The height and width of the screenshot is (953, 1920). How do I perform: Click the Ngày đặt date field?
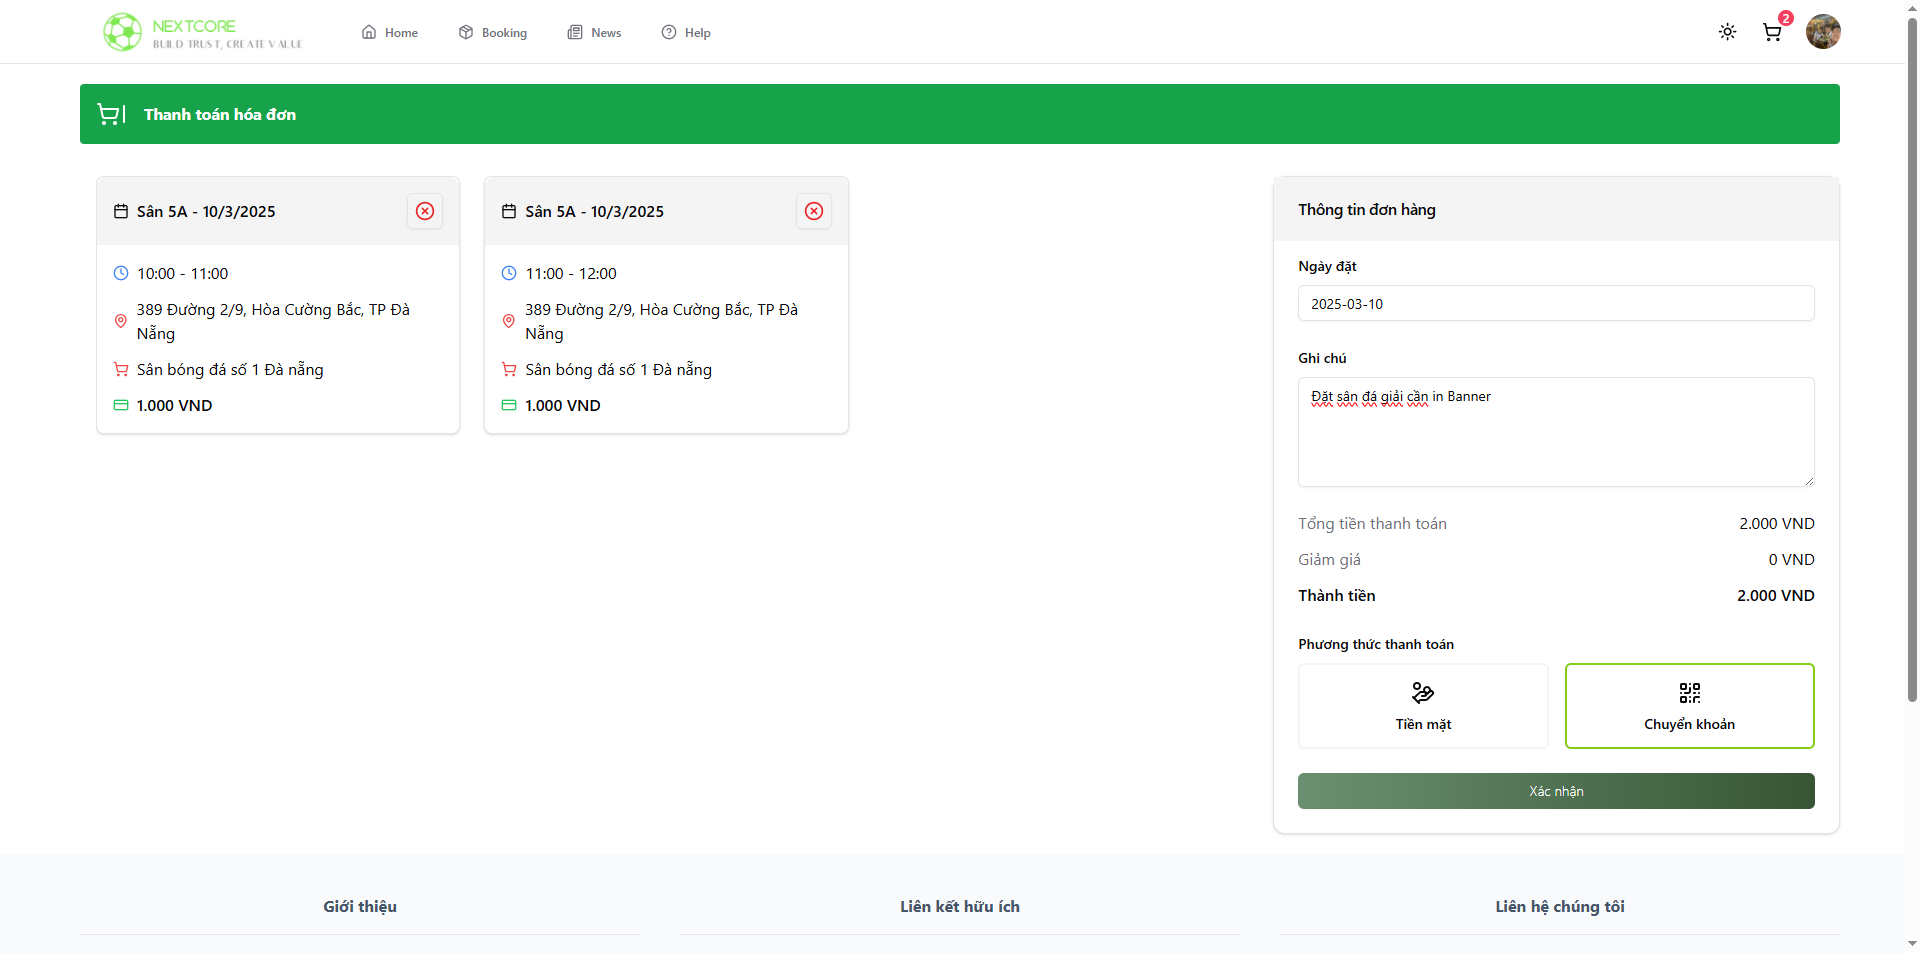coord(1555,304)
